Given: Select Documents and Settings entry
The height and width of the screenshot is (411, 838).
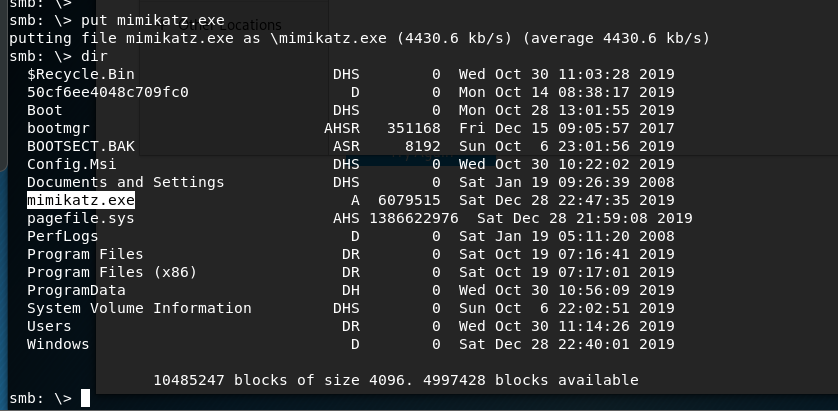Looking at the screenshot, I should pyautogui.click(x=126, y=182).
